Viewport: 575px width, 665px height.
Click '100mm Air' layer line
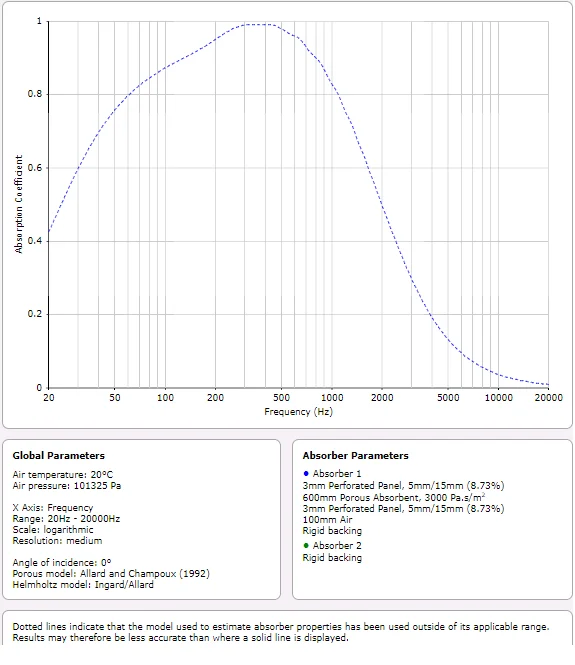[327, 520]
